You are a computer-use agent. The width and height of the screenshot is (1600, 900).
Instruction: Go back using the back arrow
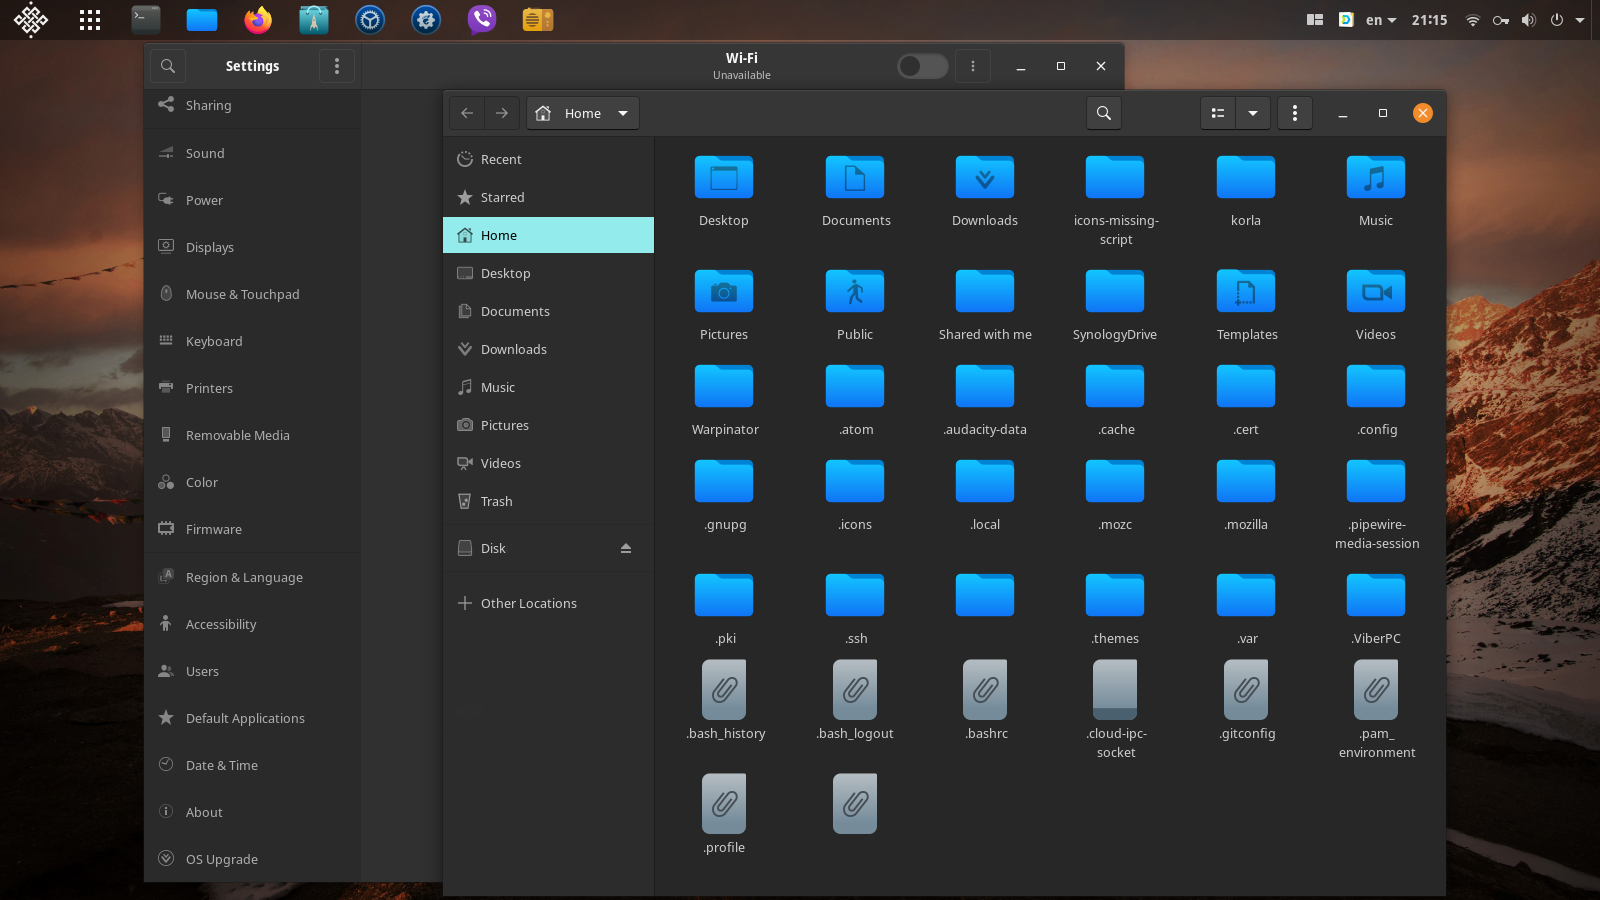pyautogui.click(x=467, y=113)
